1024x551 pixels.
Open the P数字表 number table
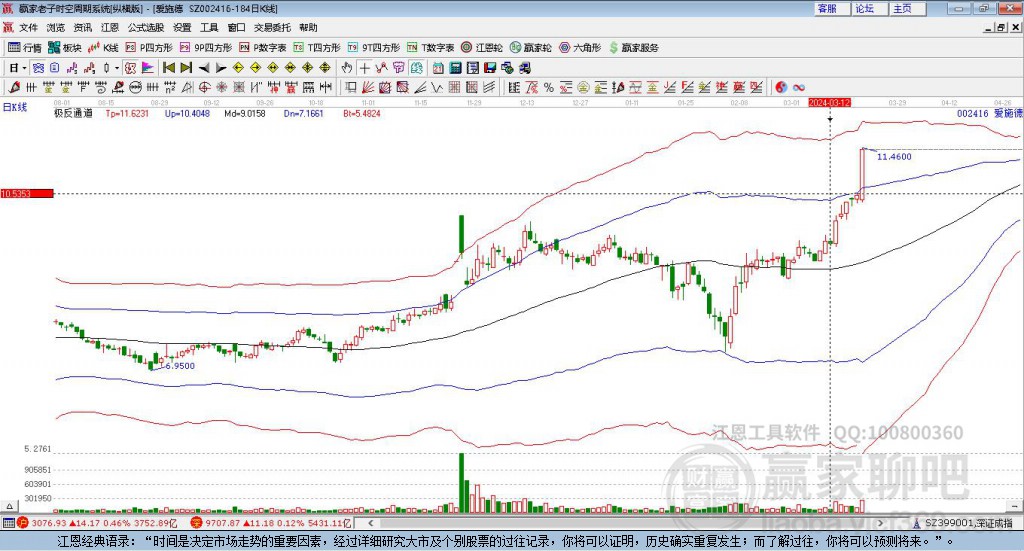263,48
